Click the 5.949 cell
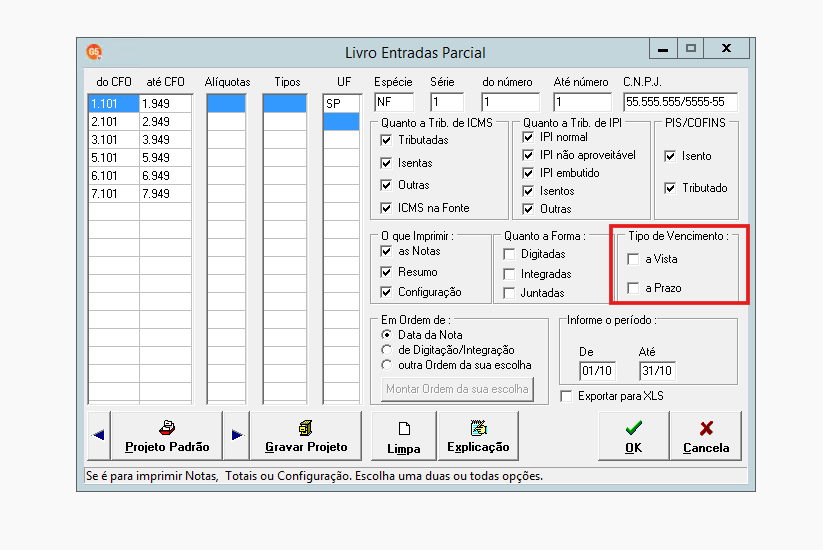 tap(165, 157)
